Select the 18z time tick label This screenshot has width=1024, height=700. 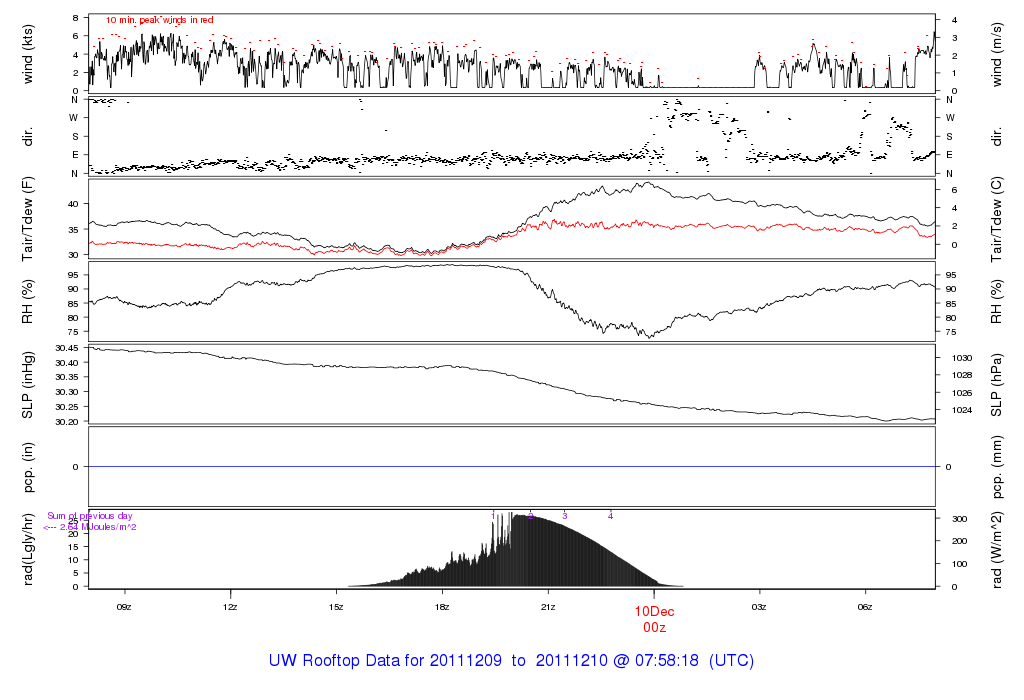442,606
